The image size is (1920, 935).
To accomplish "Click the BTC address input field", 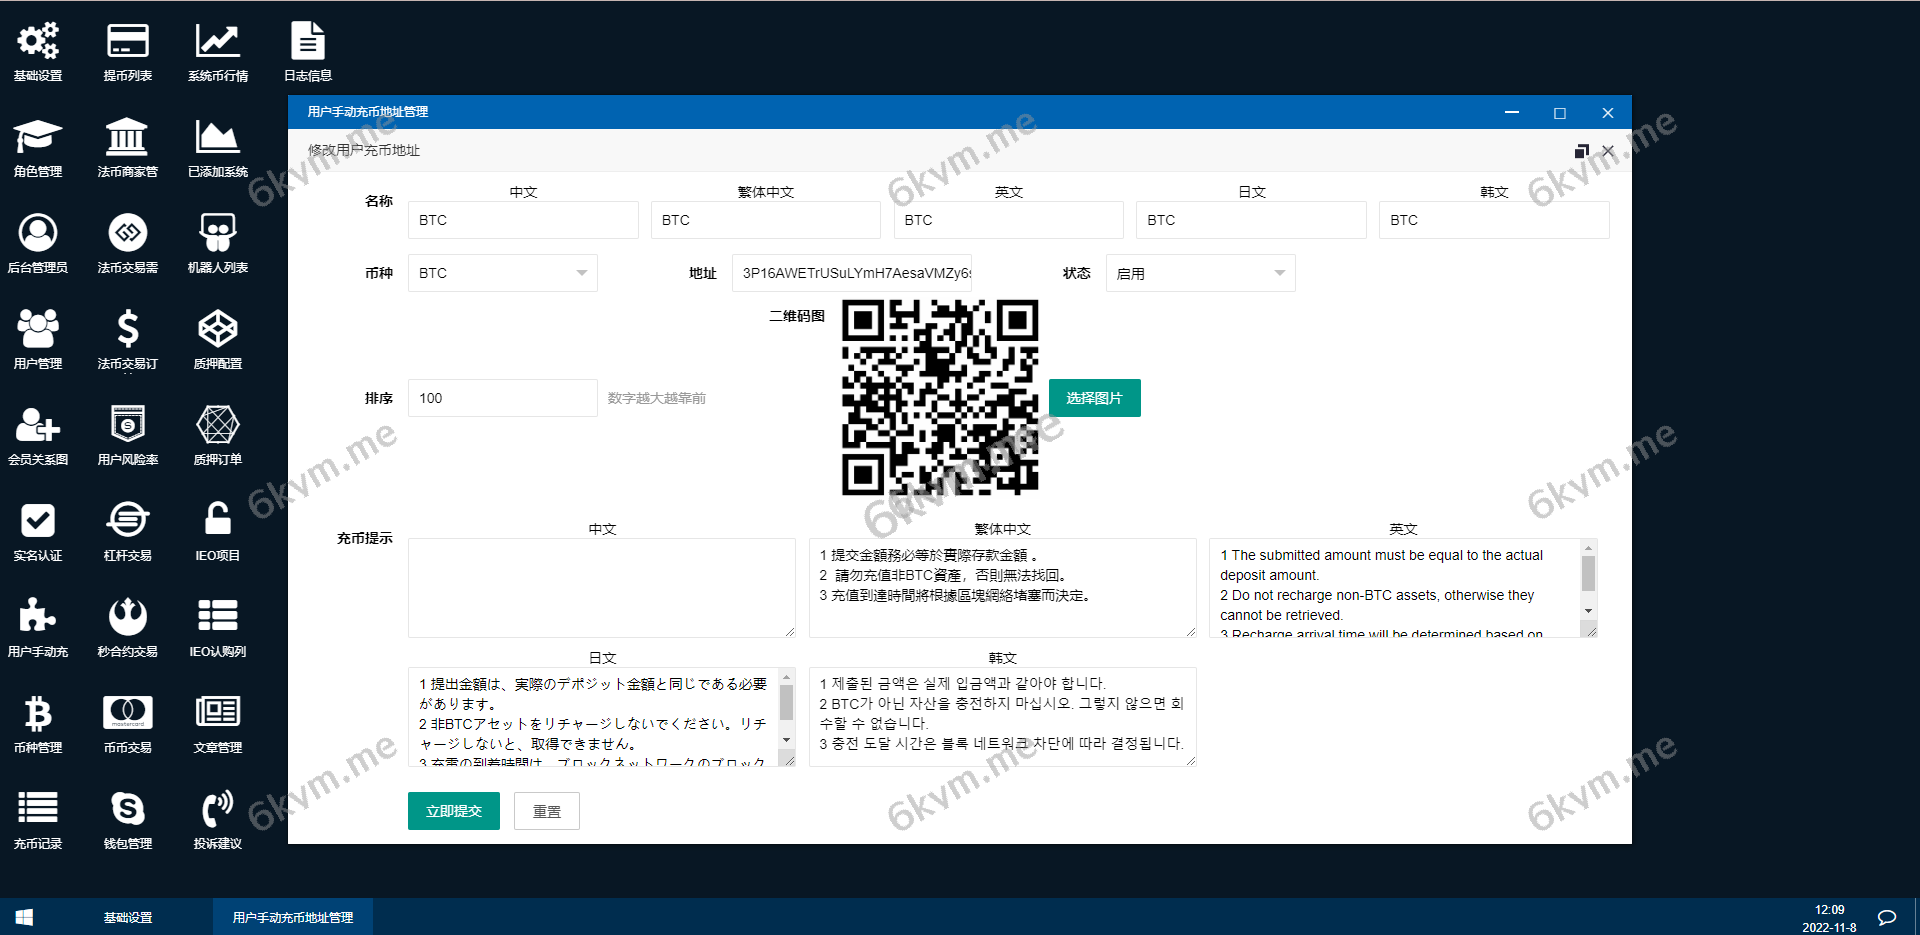I will [852, 272].
